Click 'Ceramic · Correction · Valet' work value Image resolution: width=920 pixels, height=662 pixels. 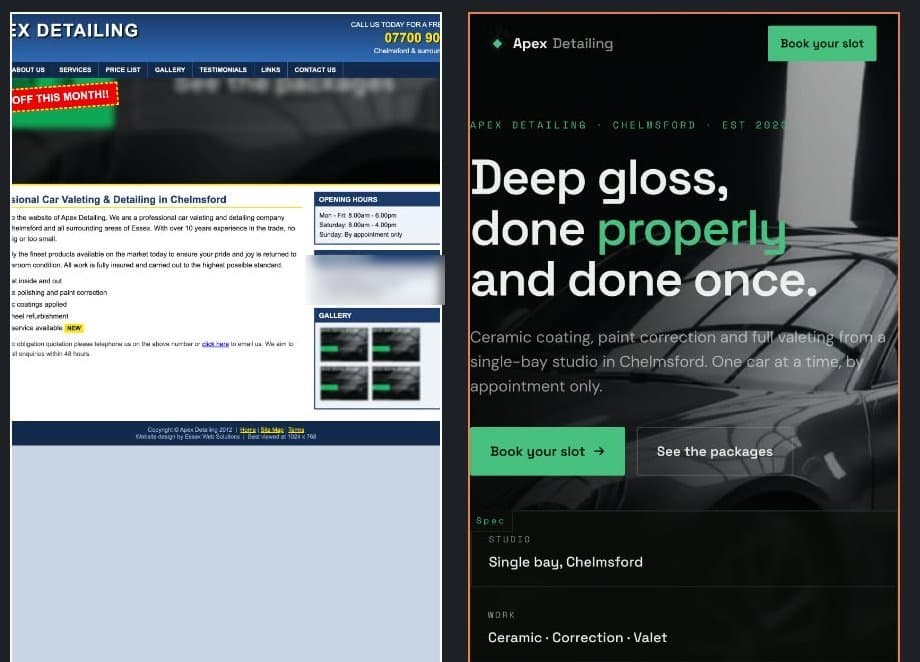[577, 637]
